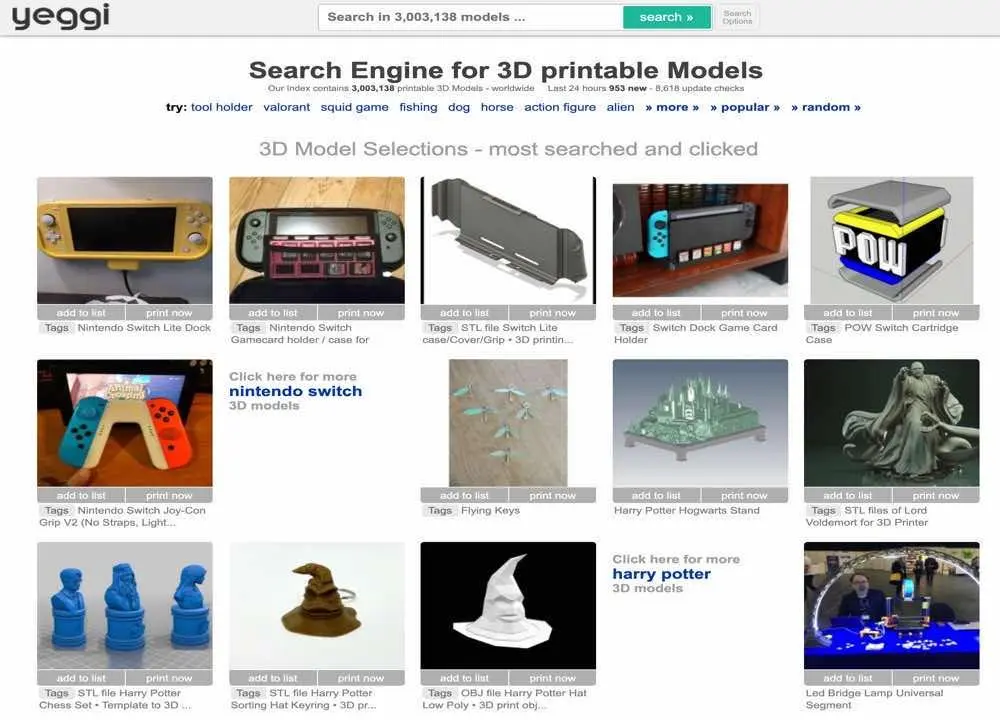Open 'Harry Potter Hogwarts Stand' title link
This screenshot has height=720, width=1000.
[x=687, y=510]
